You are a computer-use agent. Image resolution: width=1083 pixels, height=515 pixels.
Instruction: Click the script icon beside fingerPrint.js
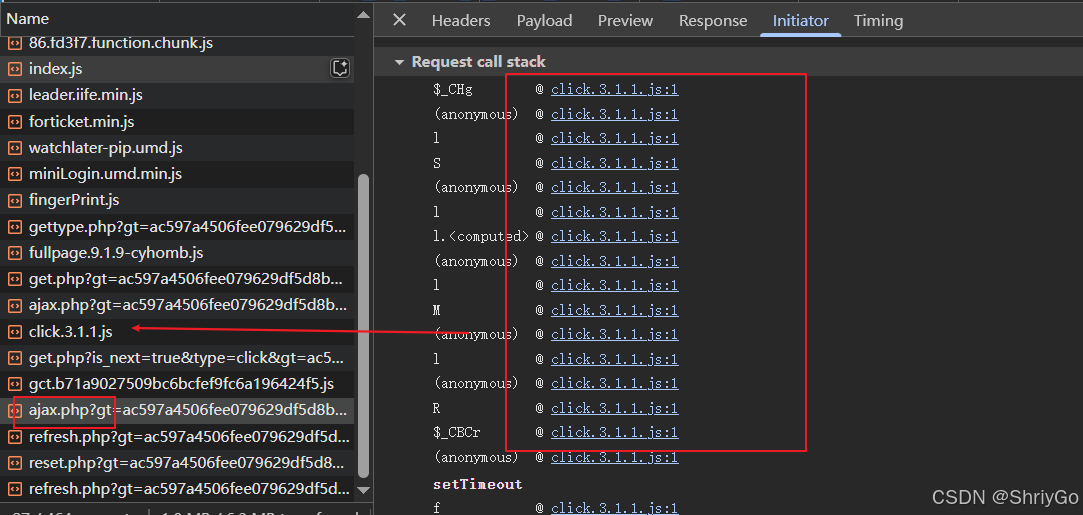[15, 201]
